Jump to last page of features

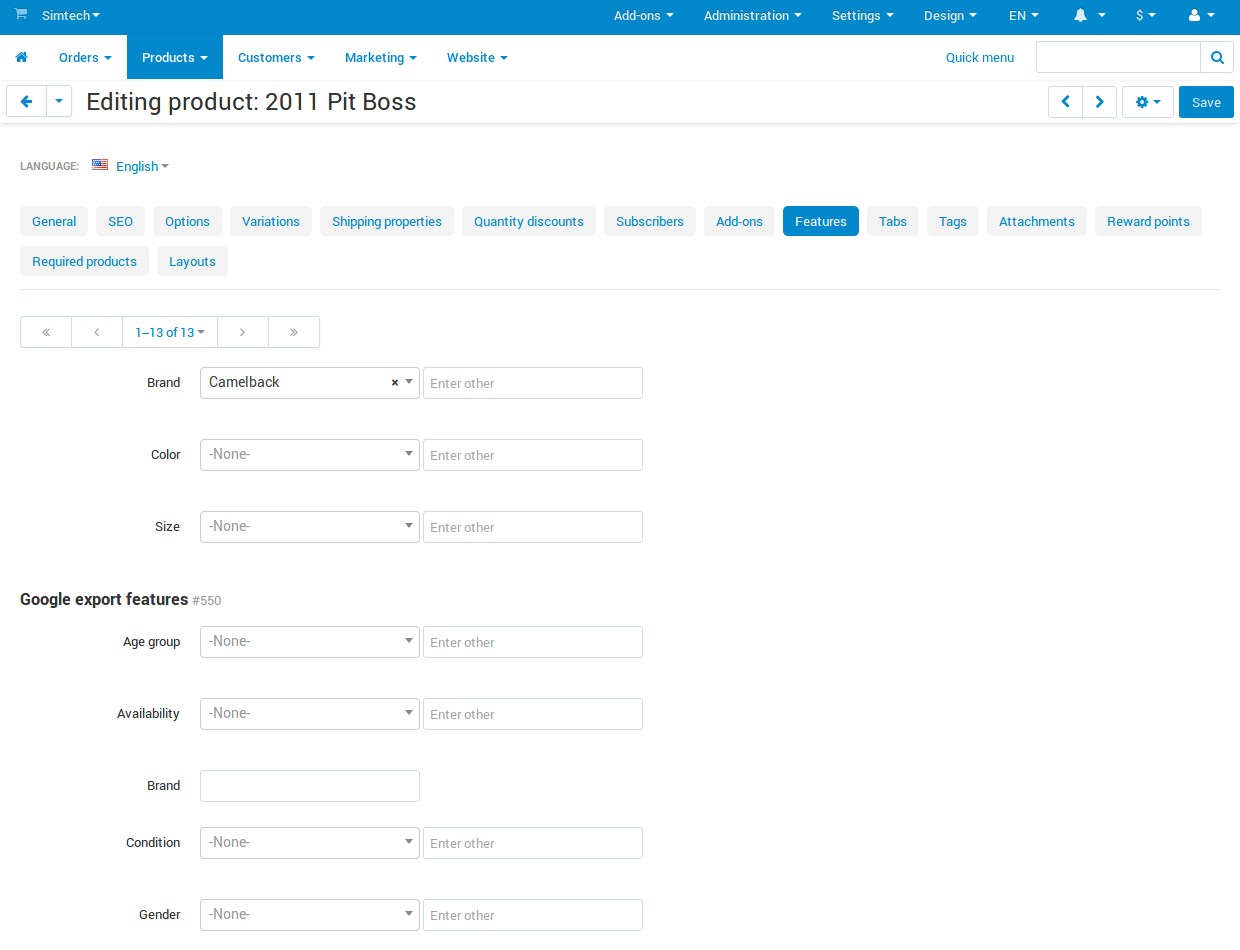pos(294,332)
